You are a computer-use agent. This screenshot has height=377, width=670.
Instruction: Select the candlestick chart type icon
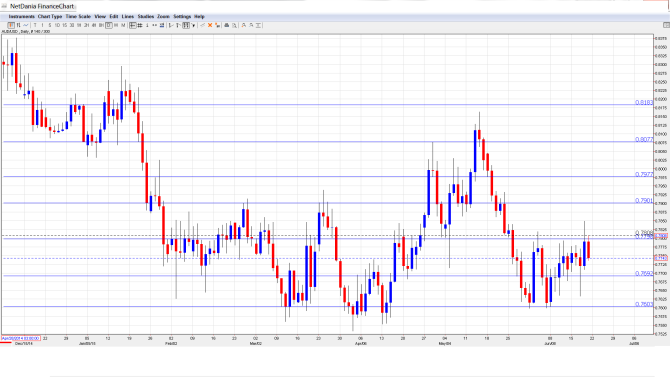click(x=11, y=26)
